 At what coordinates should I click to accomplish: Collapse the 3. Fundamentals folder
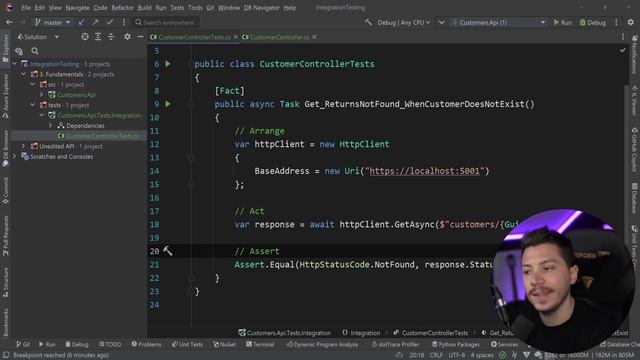(x=24, y=74)
